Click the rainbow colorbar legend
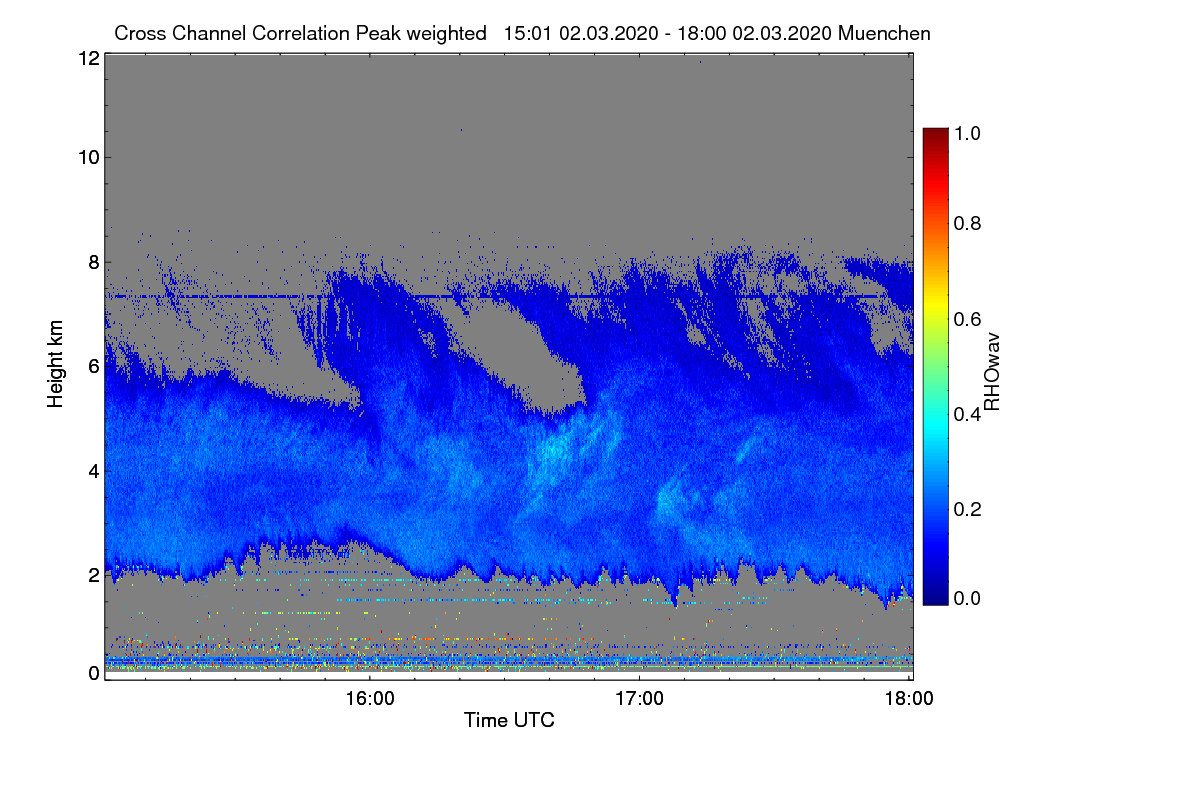 tap(935, 366)
